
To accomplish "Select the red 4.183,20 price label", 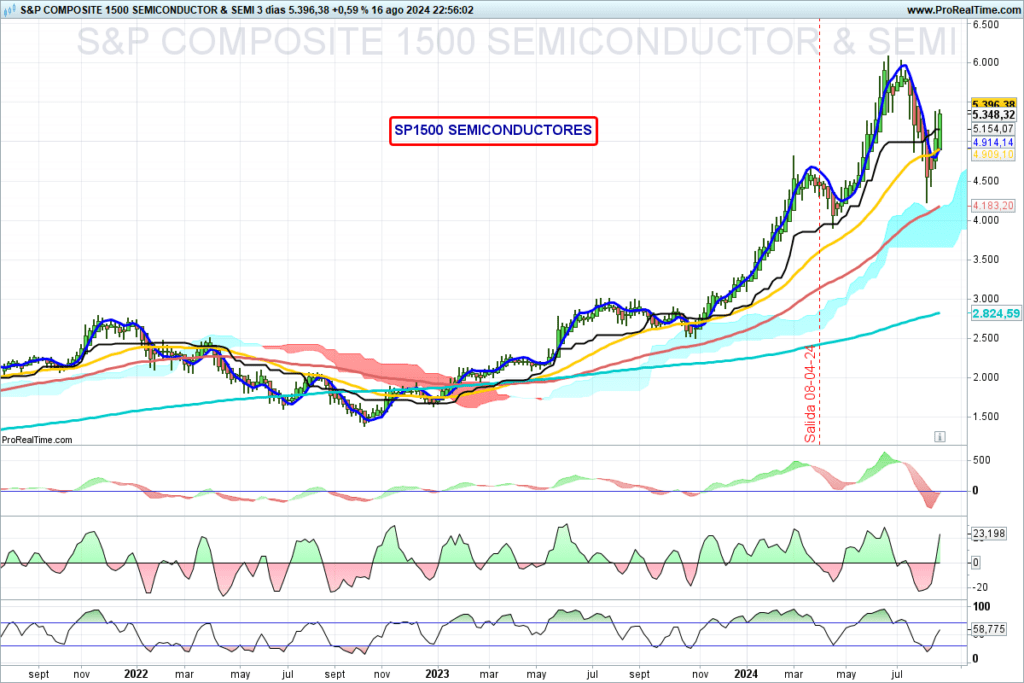I will click(x=993, y=206).
